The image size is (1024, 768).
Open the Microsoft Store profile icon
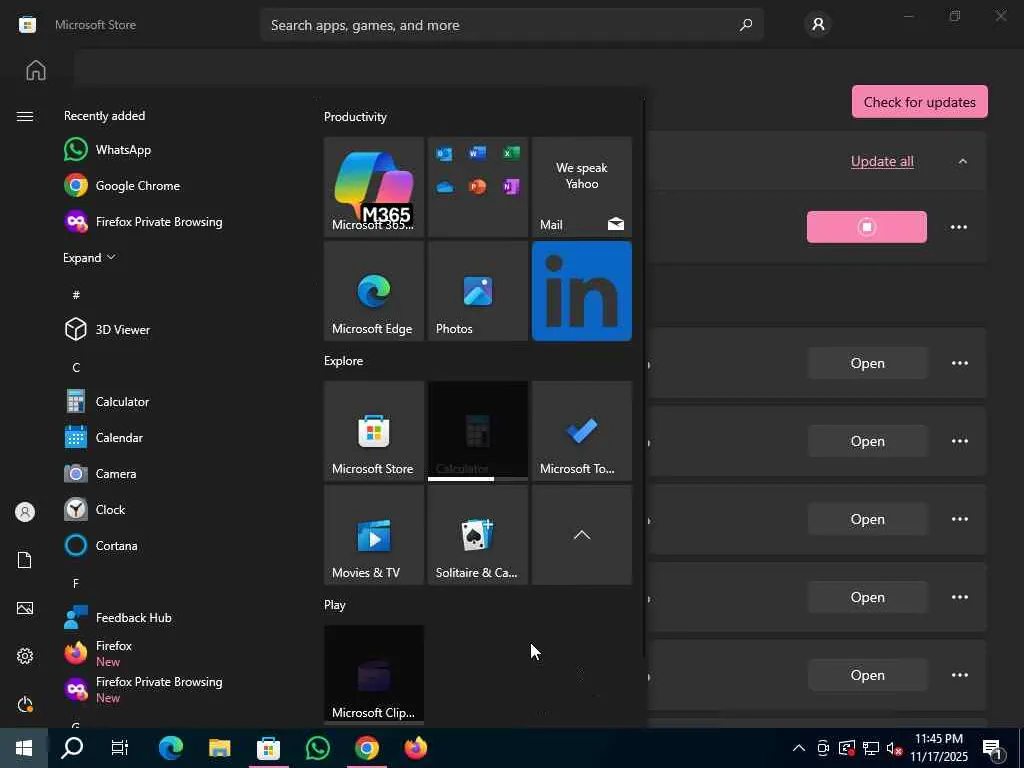(818, 25)
